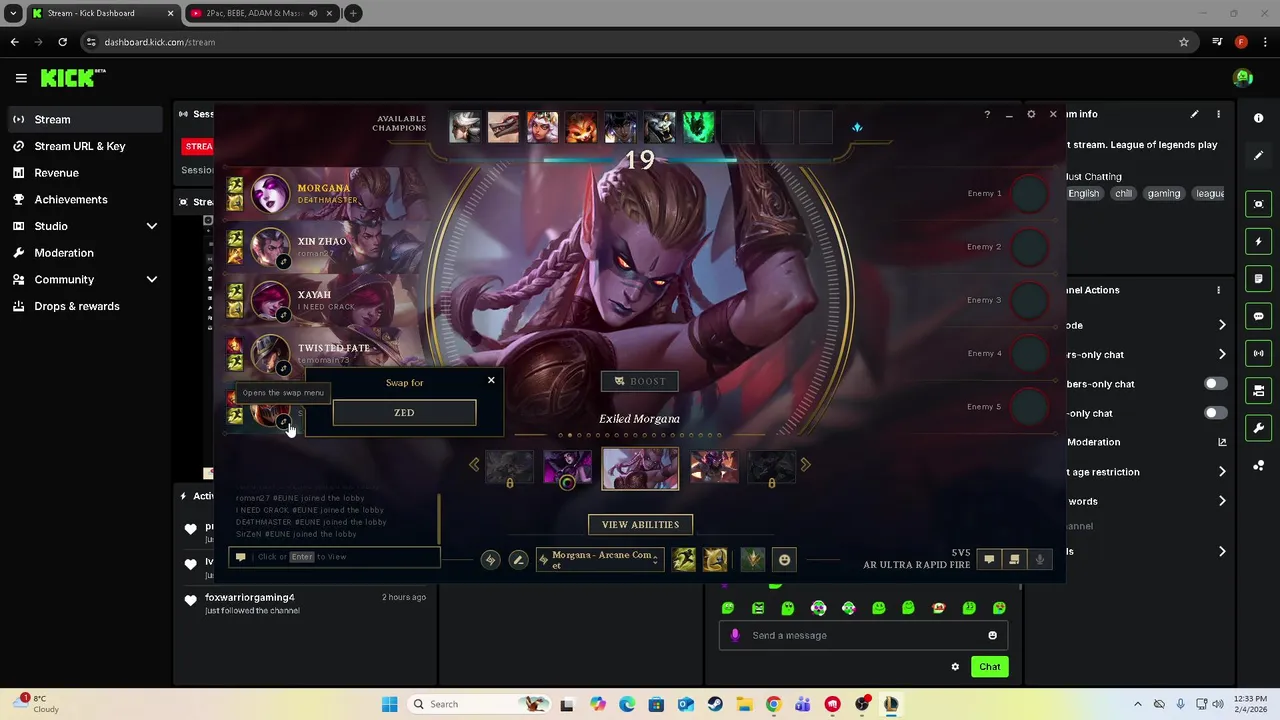Open Kick profile avatar menu
Screen dimensions: 1280x720
[1243, 78]
